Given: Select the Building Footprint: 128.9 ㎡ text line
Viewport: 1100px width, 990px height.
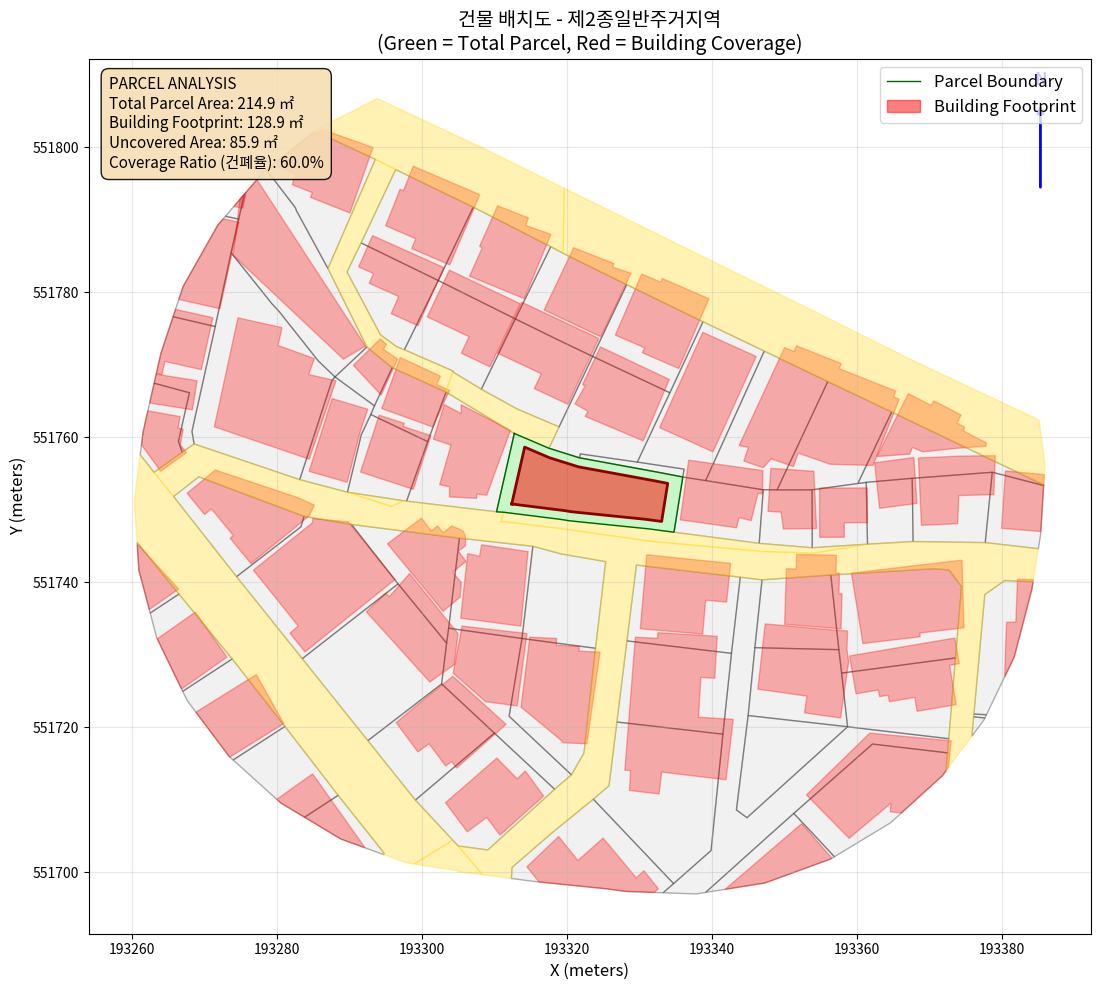Looking at the screenshot, I should click(x=206, y=122).
